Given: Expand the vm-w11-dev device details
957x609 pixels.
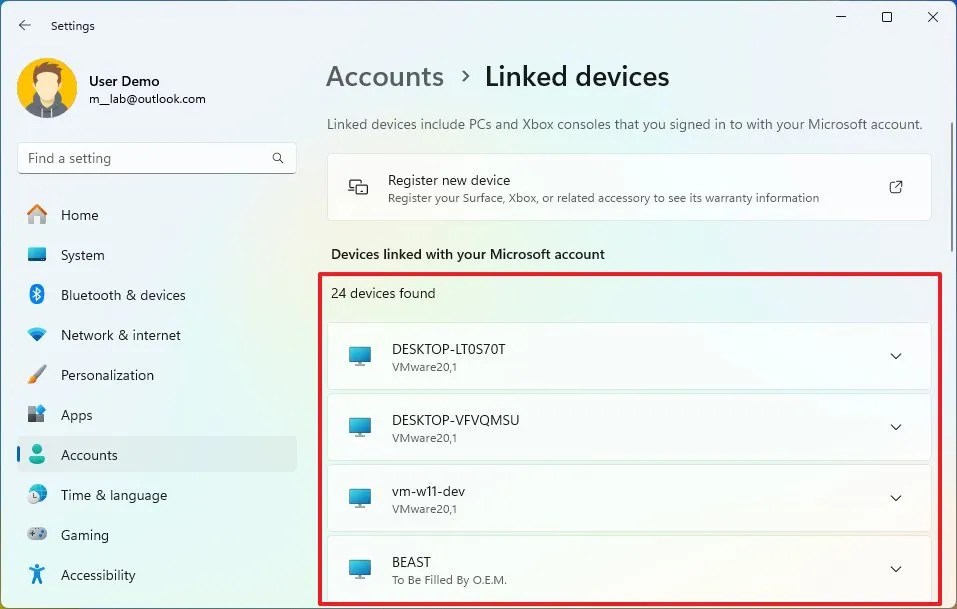Looking at the screenshot, I should point(896,498).
